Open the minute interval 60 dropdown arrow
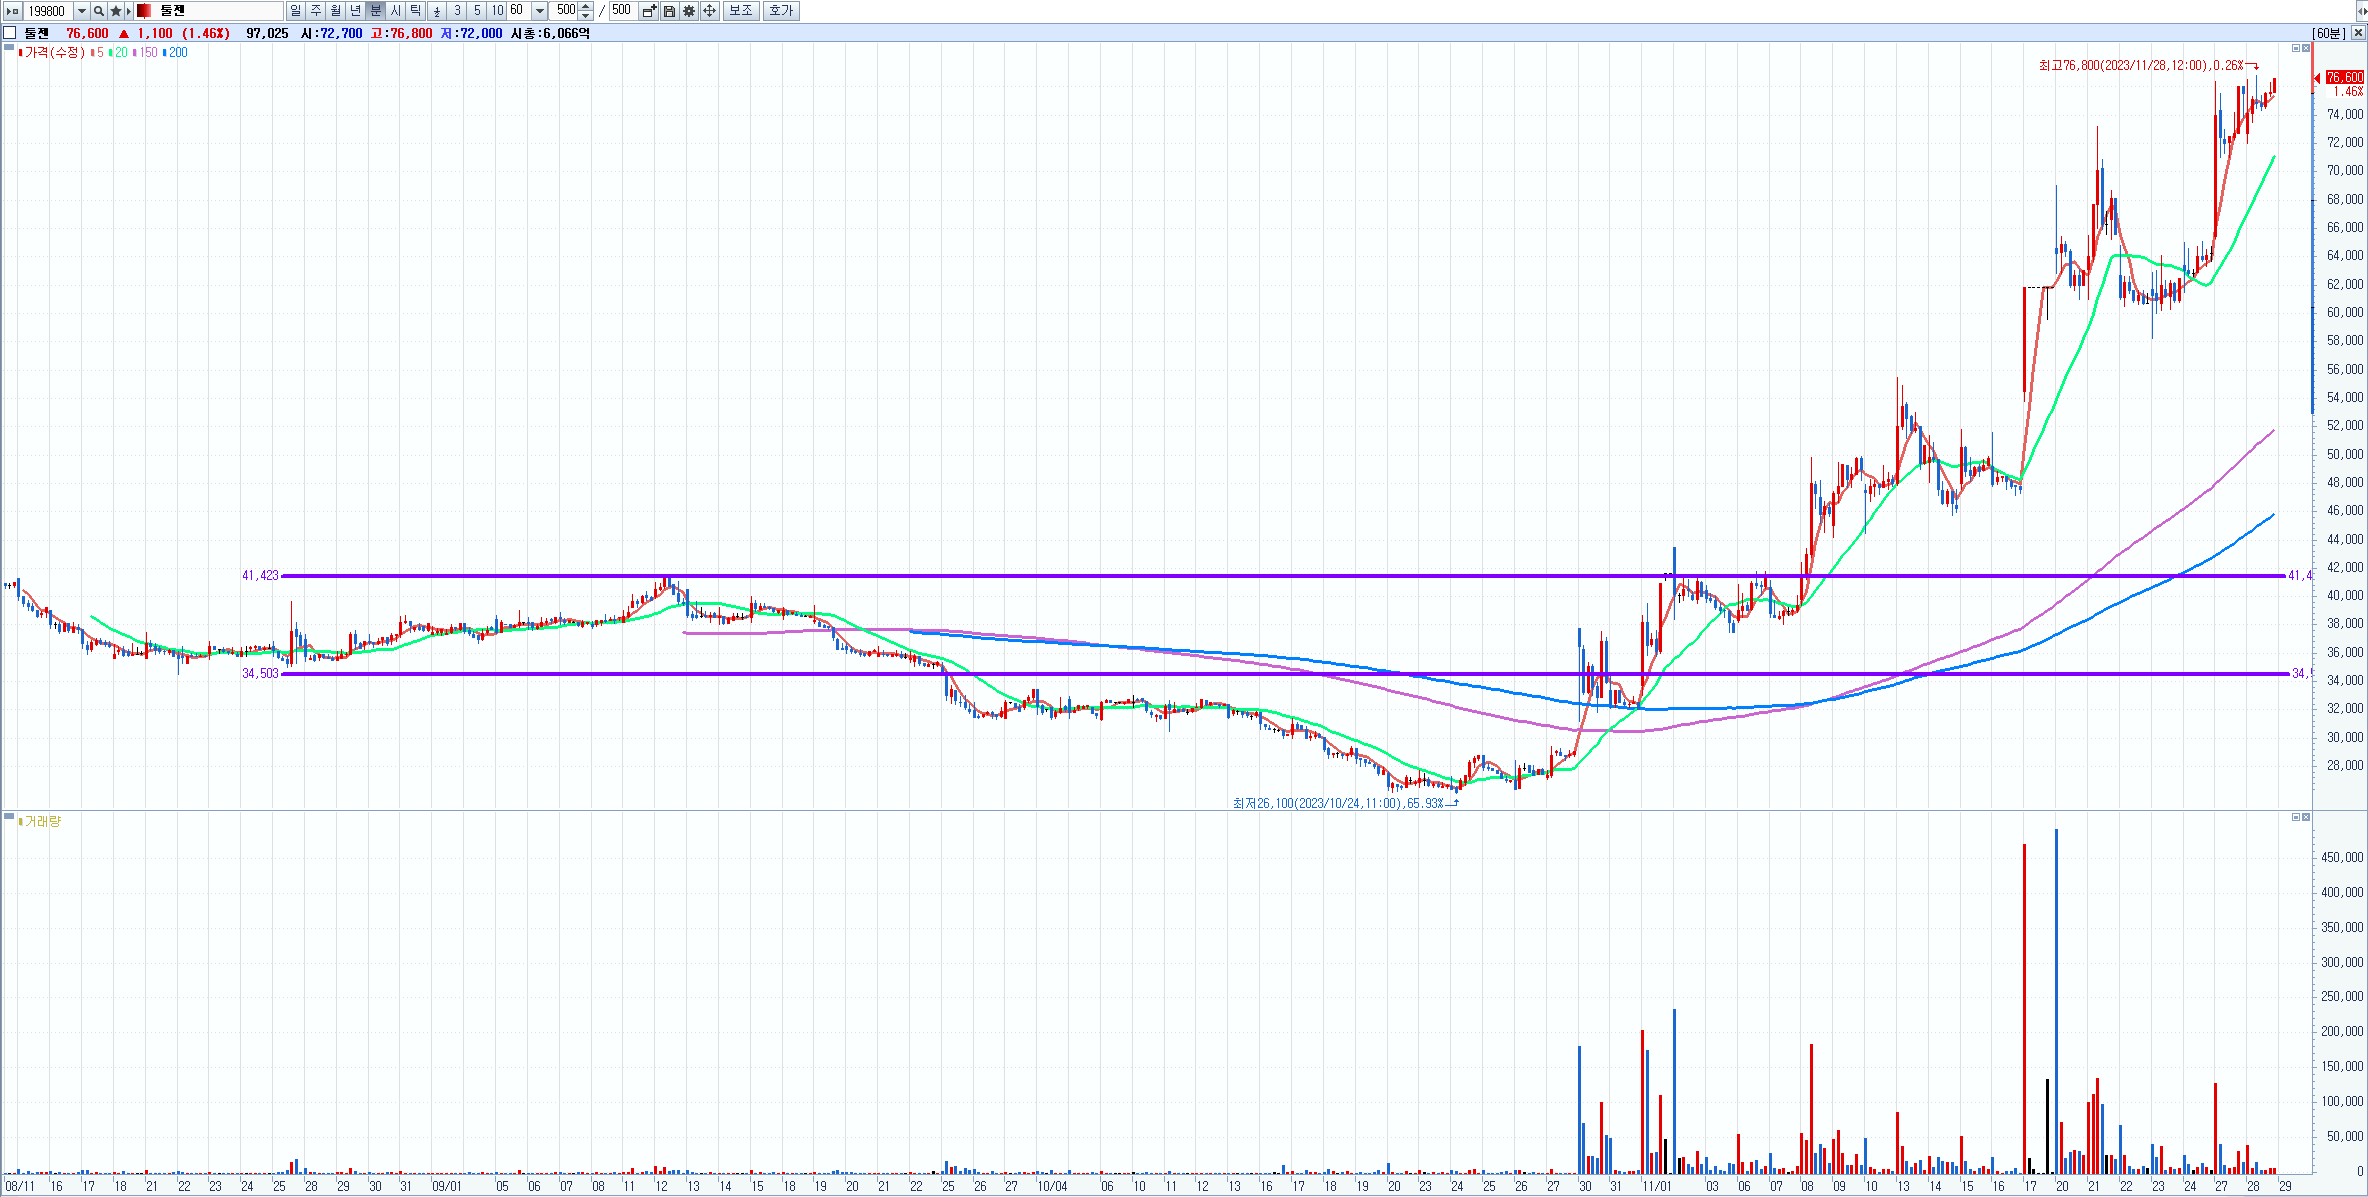Image resolution: width=2368 pixels, height=1197 pixels. tap(539, 11)
